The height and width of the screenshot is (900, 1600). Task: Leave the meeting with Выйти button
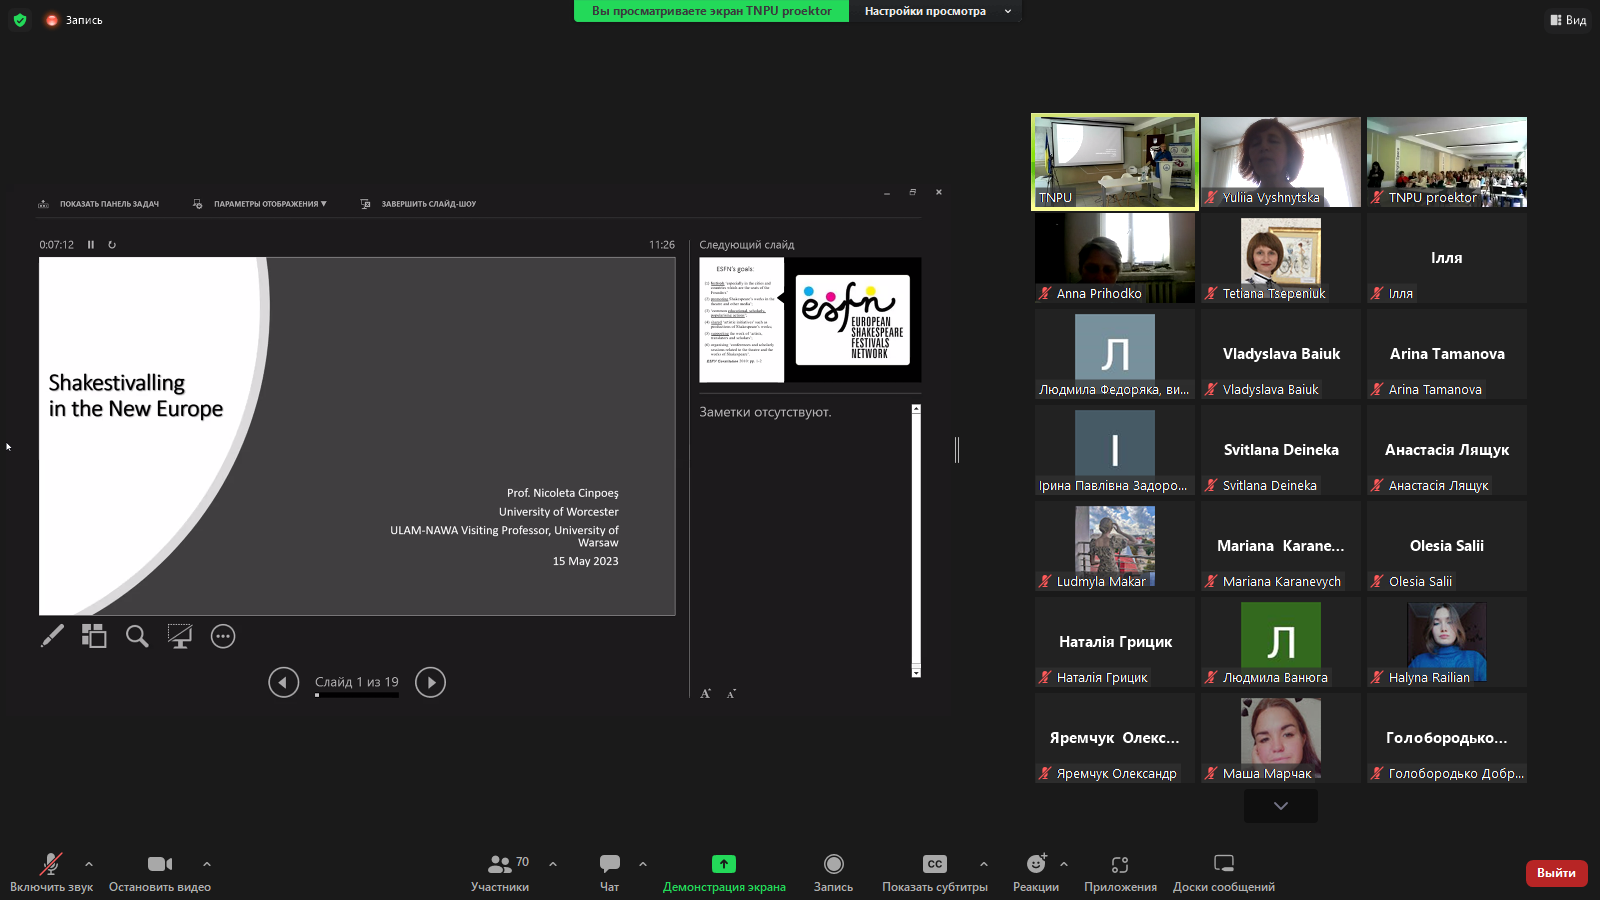[1556, 873]
